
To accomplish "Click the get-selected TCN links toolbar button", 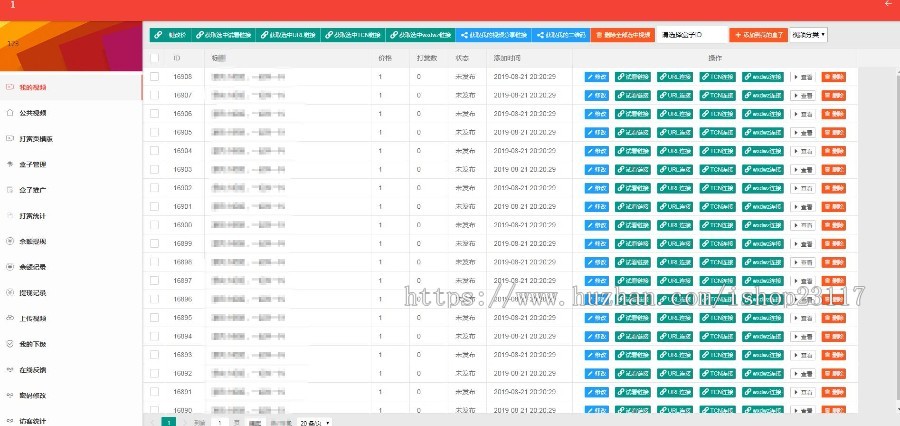I will 353,35.
